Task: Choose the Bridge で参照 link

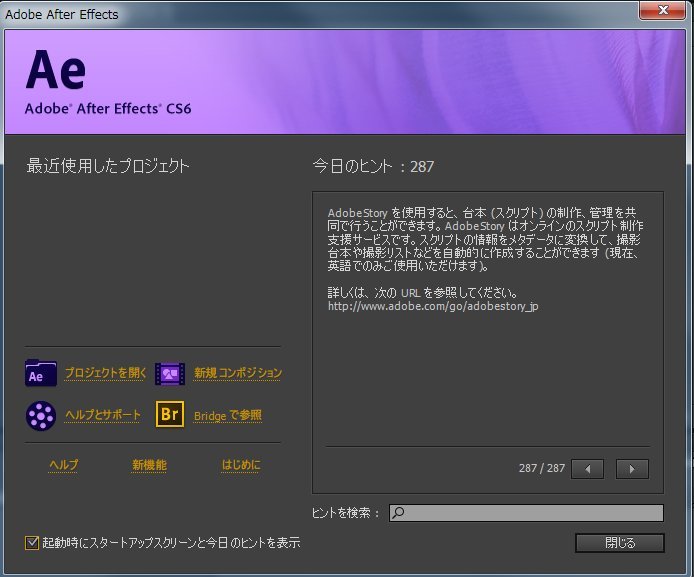Action: pos(227,415)
